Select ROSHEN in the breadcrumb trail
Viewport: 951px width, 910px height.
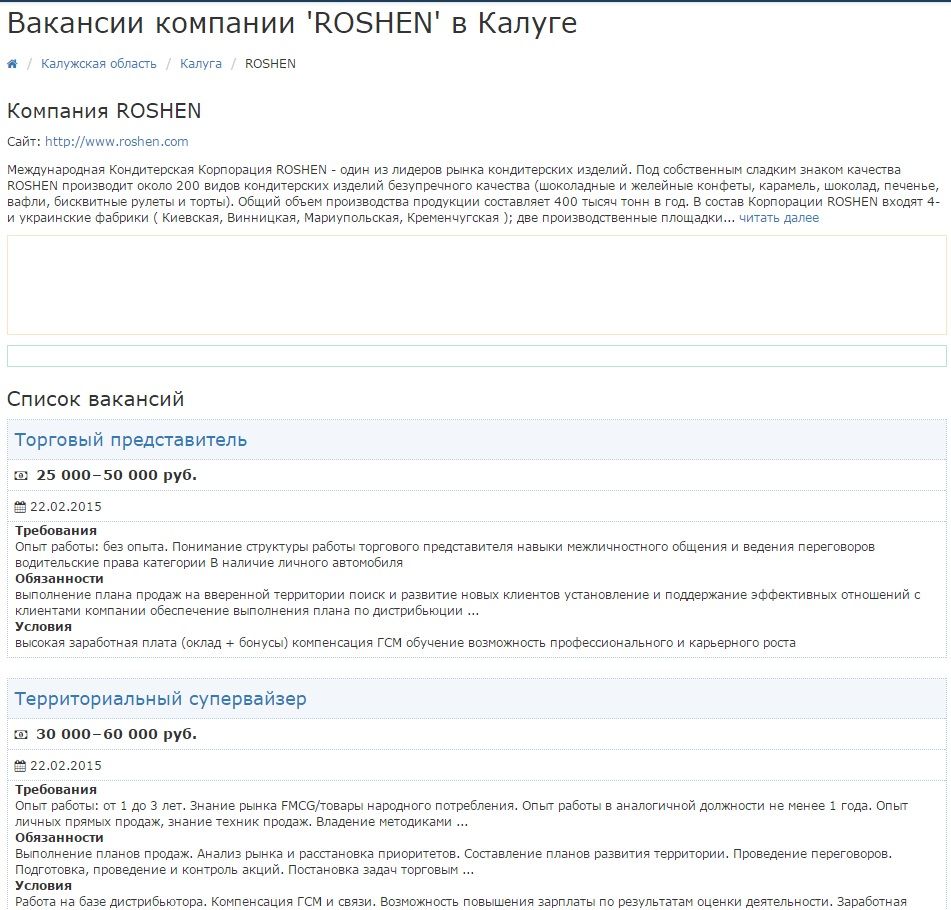click(x=270, y=63)
